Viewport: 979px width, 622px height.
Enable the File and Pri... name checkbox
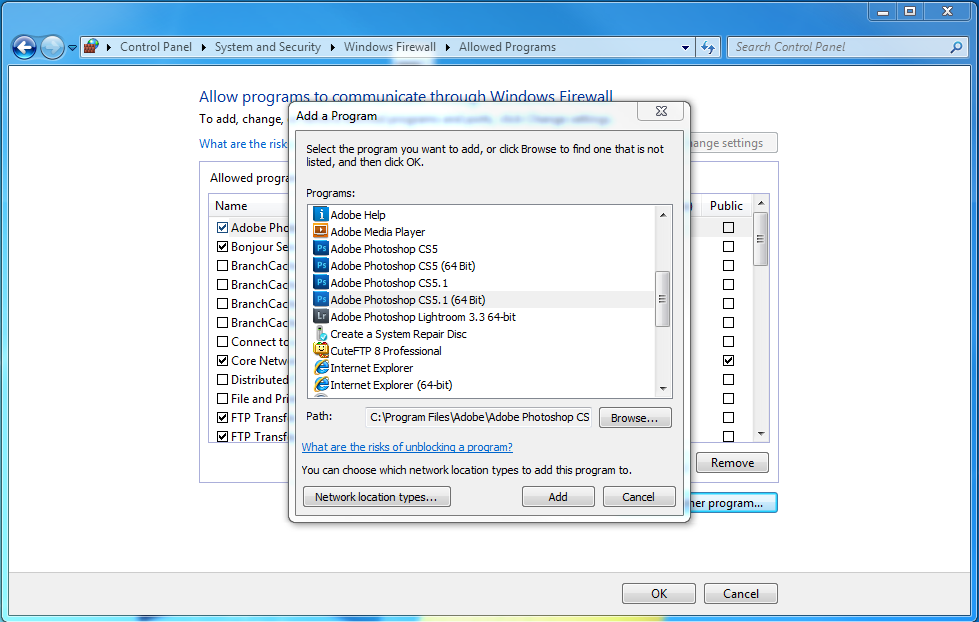point(222,398)
